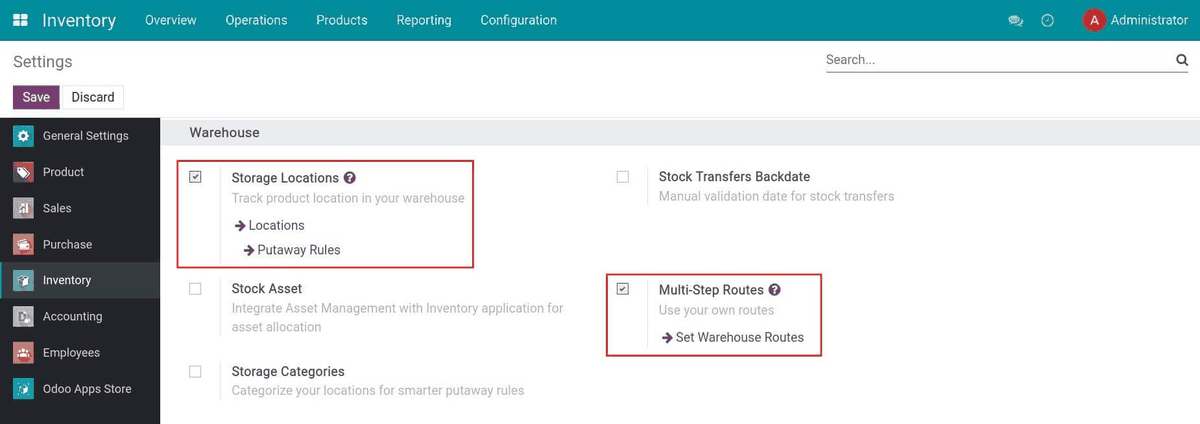This screenshot has height=424, width=1200.
Task: Click the Inventory box icon in sidebar
Action: pos(24,280)
